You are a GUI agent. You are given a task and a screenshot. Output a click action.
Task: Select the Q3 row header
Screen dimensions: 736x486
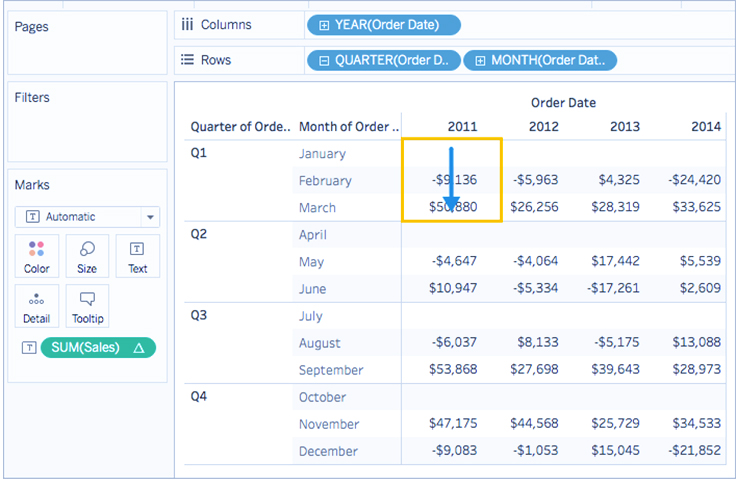(x=199, y=316)
